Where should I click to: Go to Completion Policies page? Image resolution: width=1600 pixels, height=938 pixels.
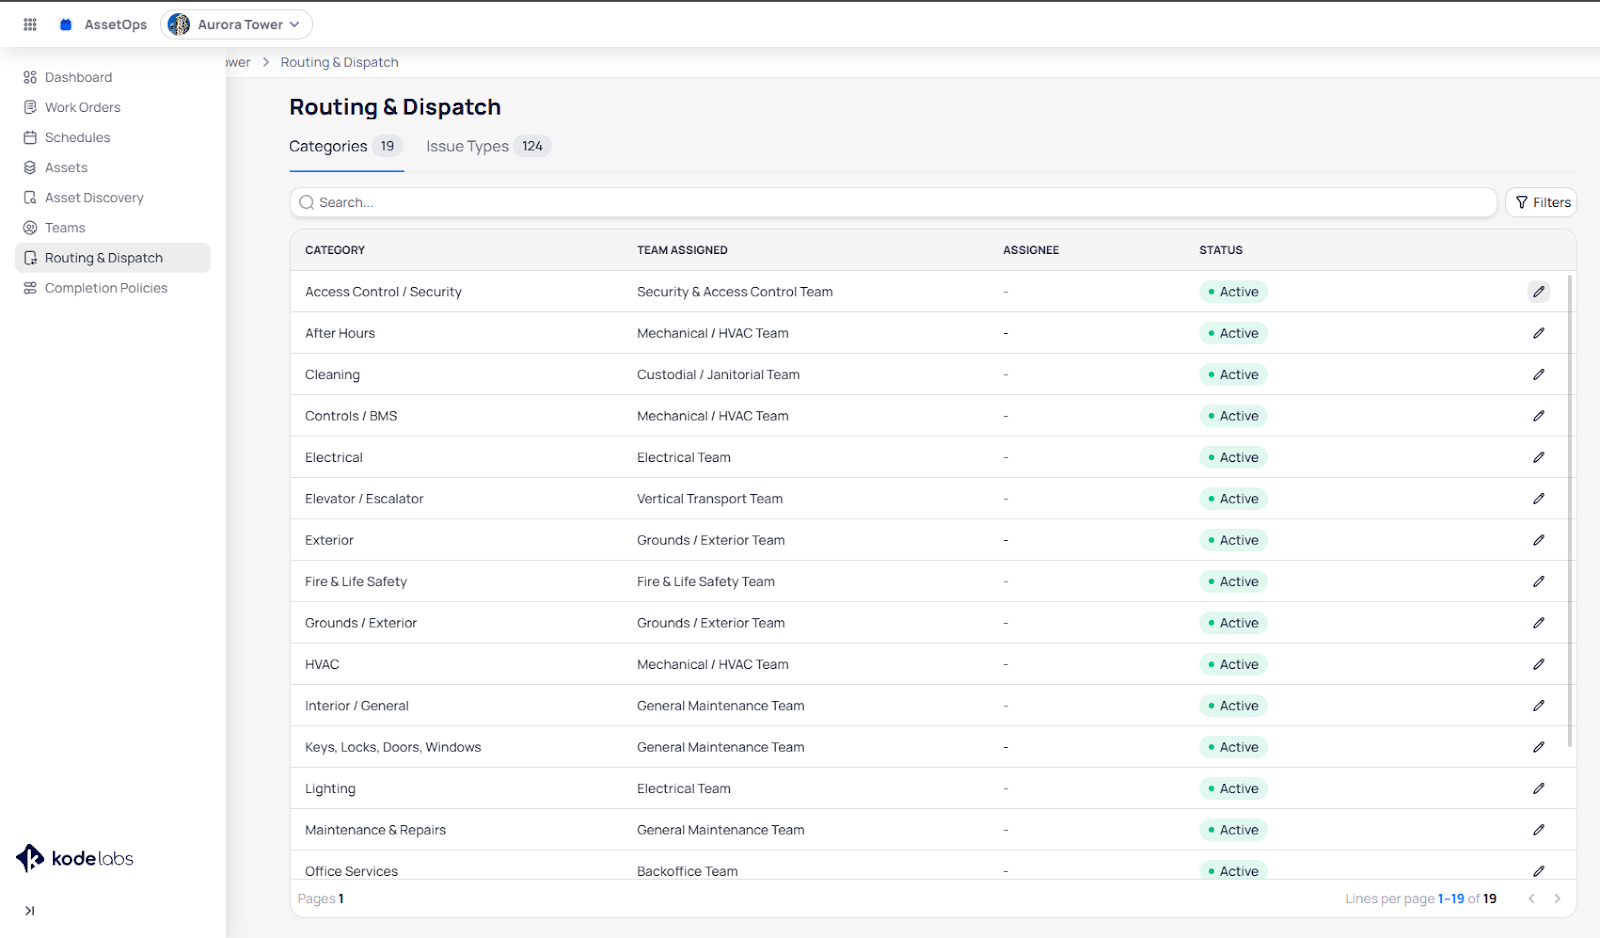(106, 288)
